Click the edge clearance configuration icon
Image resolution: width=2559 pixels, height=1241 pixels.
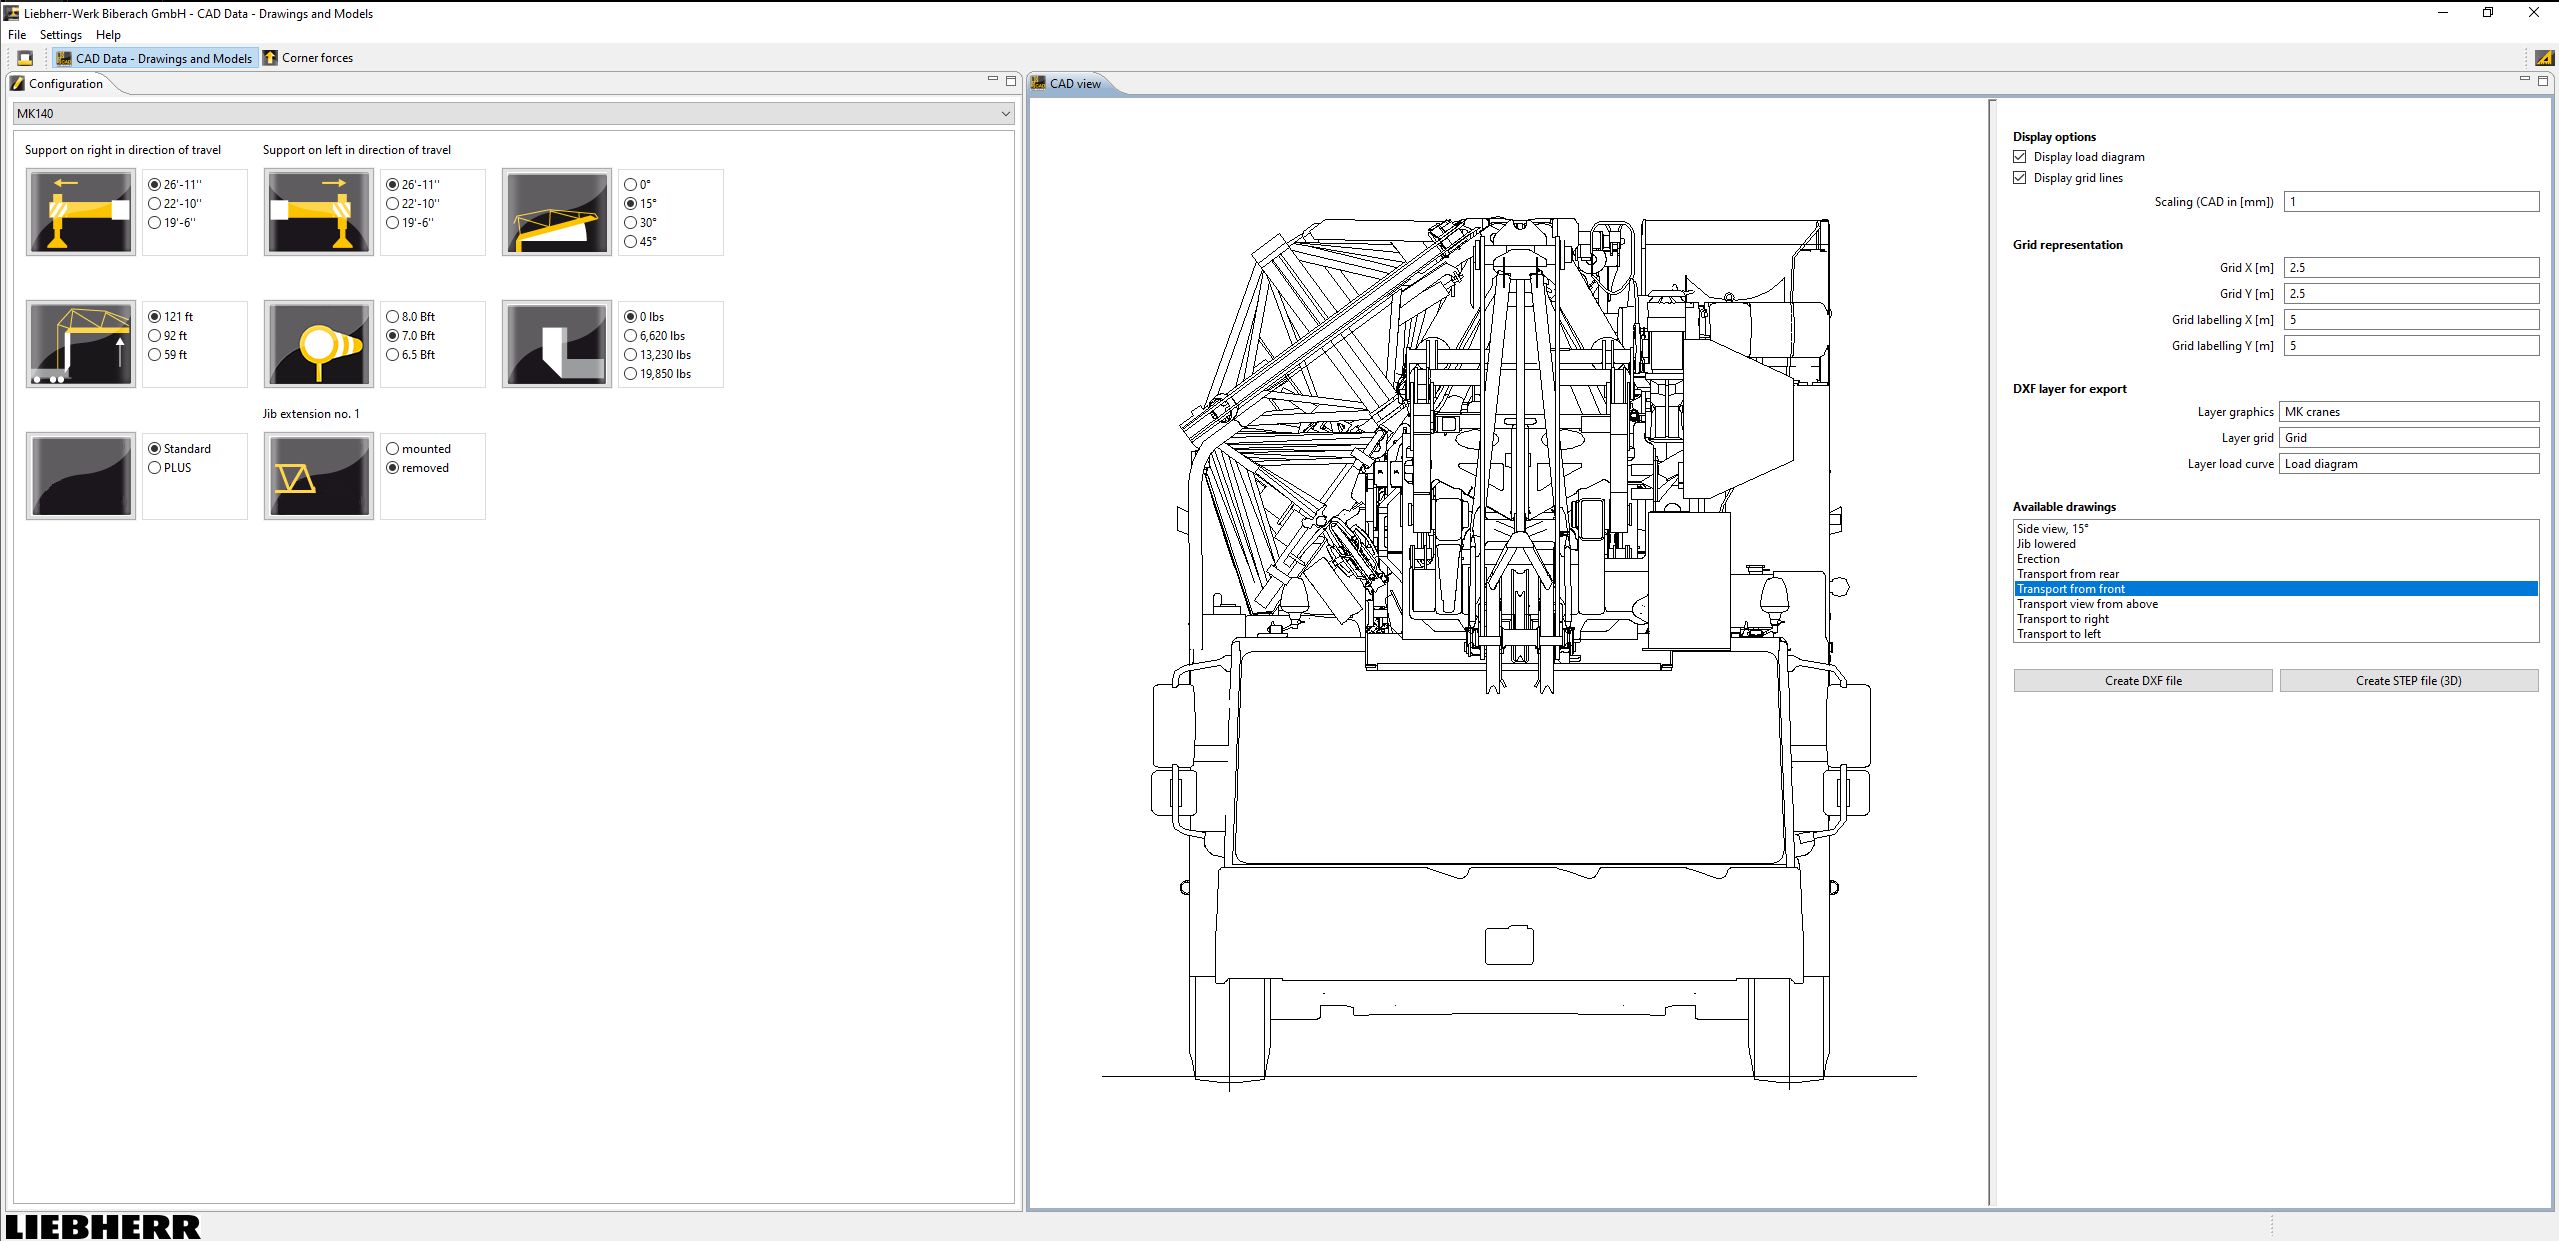[x=555, y=343]
